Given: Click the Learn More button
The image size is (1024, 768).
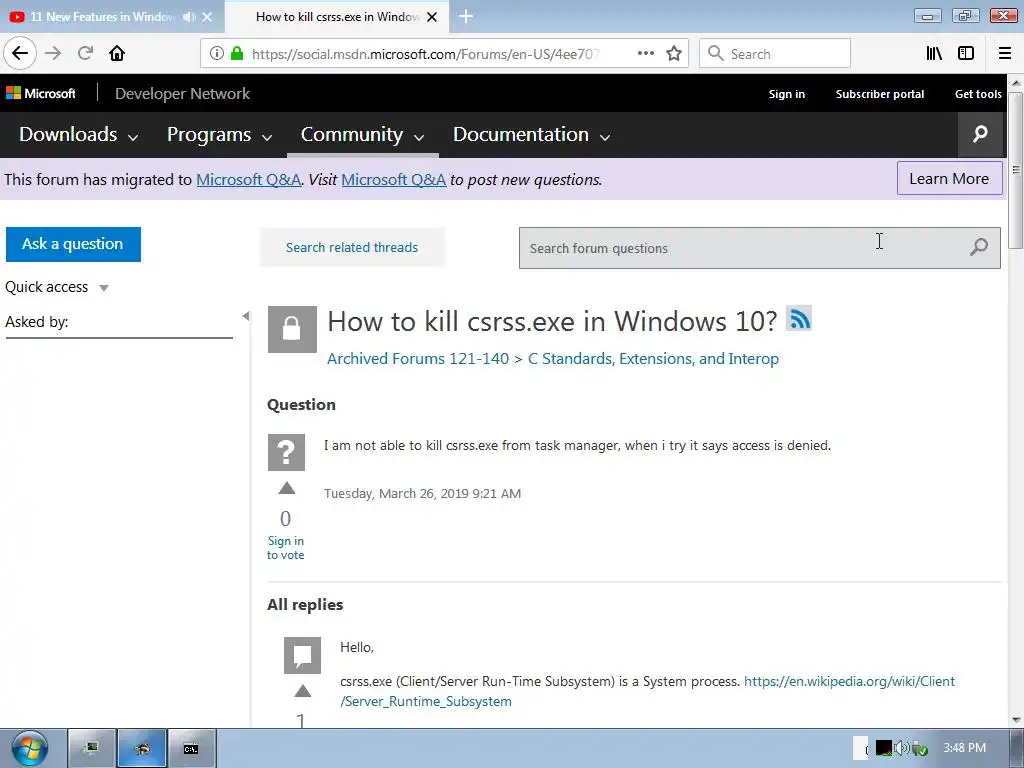Looking at the screenshot, I should (949, 178).
